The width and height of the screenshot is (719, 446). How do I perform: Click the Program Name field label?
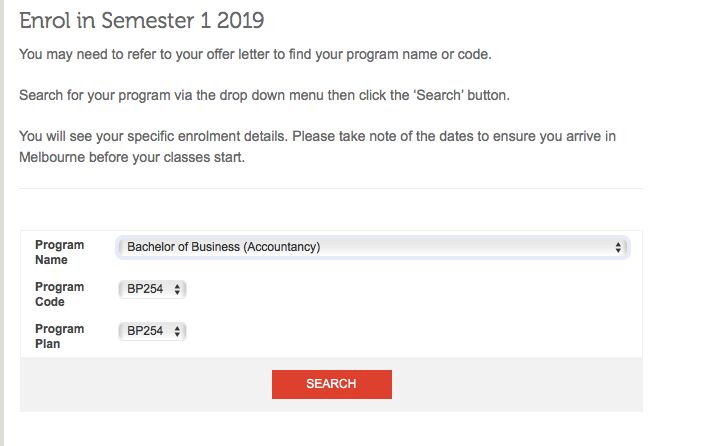(x=60, y=252)
